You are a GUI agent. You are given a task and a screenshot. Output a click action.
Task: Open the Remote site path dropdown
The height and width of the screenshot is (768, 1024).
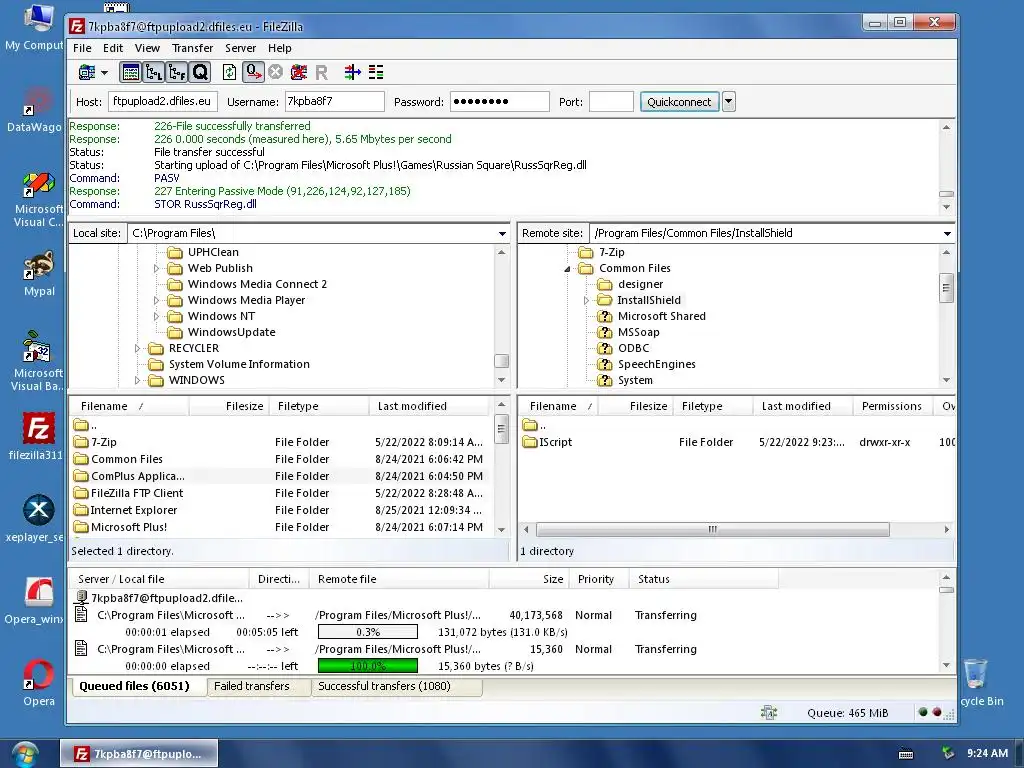(x=947, y=233)
